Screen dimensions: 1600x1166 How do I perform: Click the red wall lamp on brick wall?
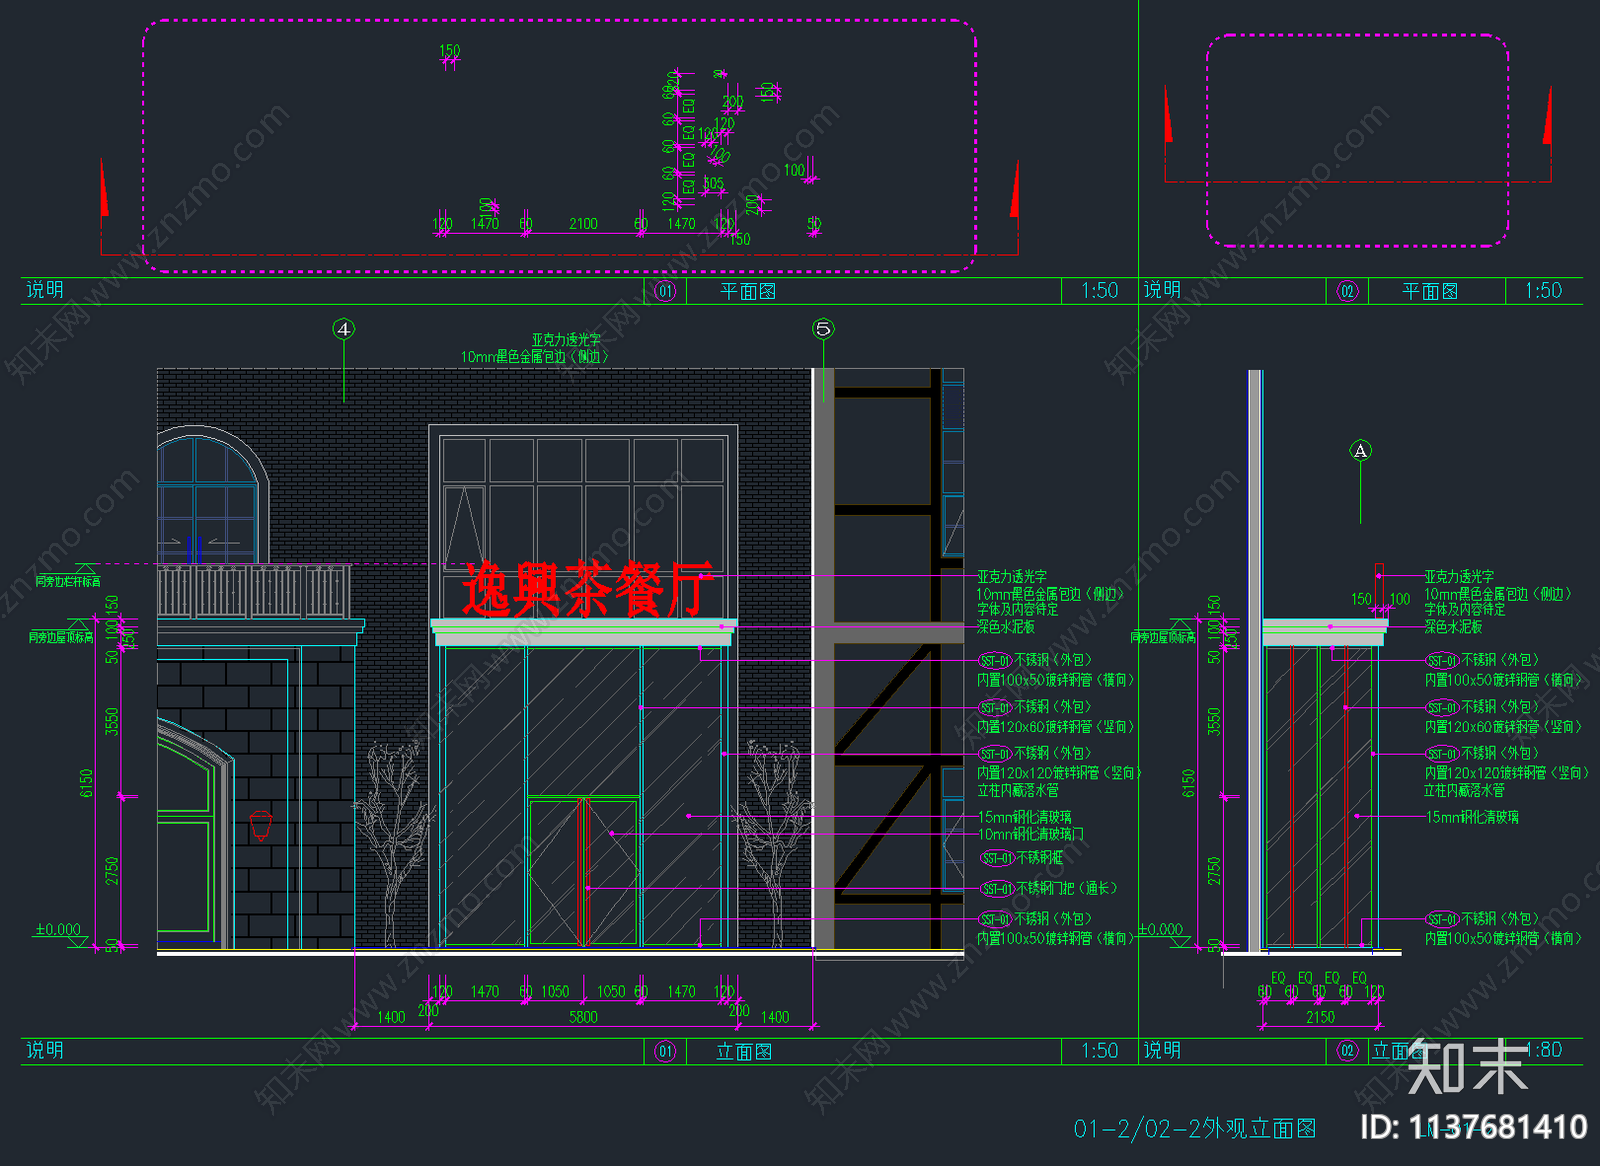click(x=261, y=826)
